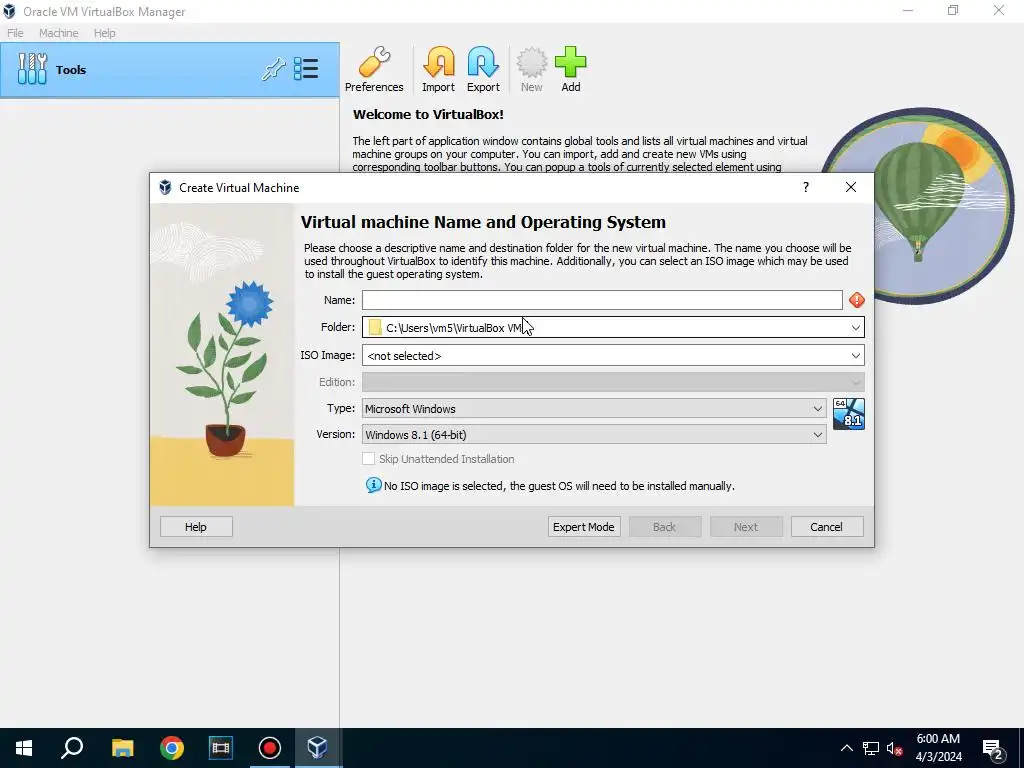Image resolution: width=1024 pixels, height=768 pixels.
Task: Open the Preferences toolbar button
Action: [374, 69]
